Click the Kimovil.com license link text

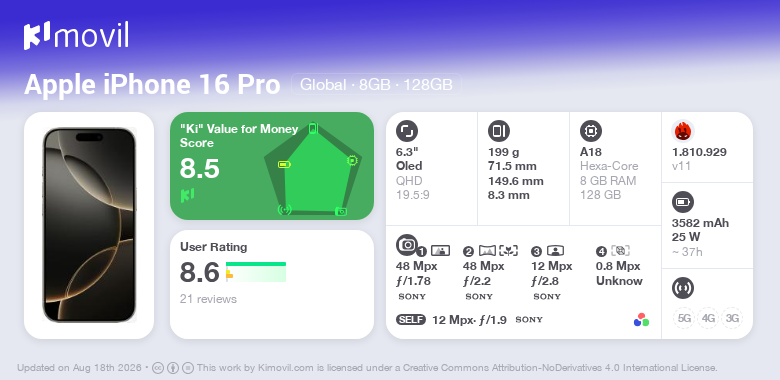click(286, 368)
